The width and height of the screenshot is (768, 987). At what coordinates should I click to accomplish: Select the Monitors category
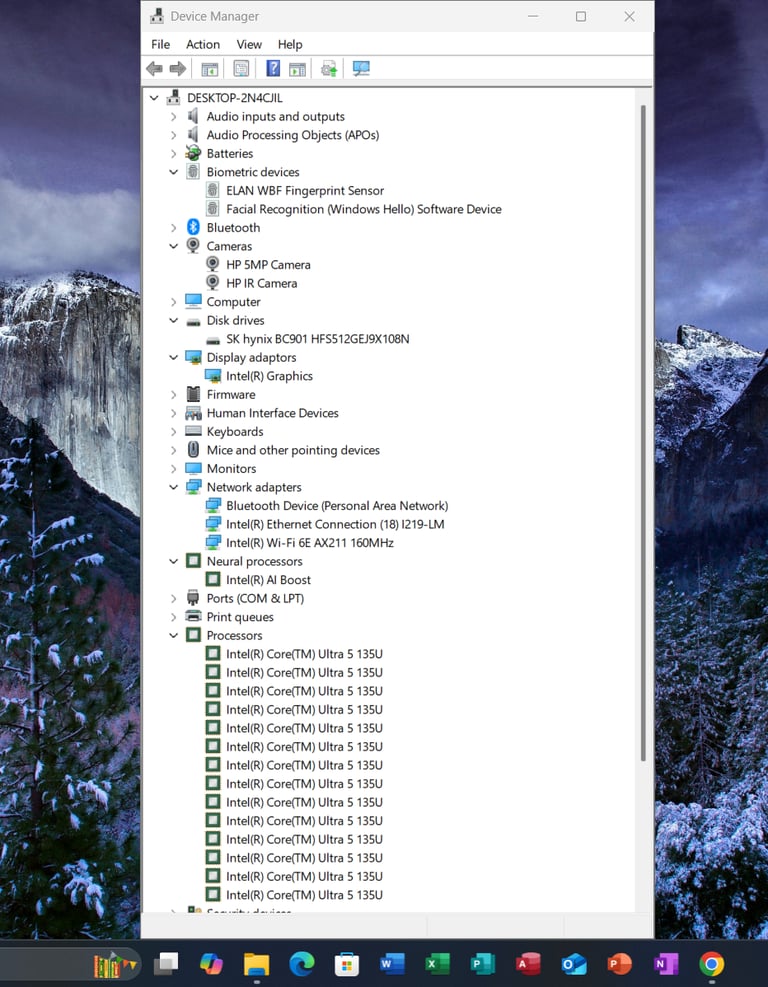231,468
